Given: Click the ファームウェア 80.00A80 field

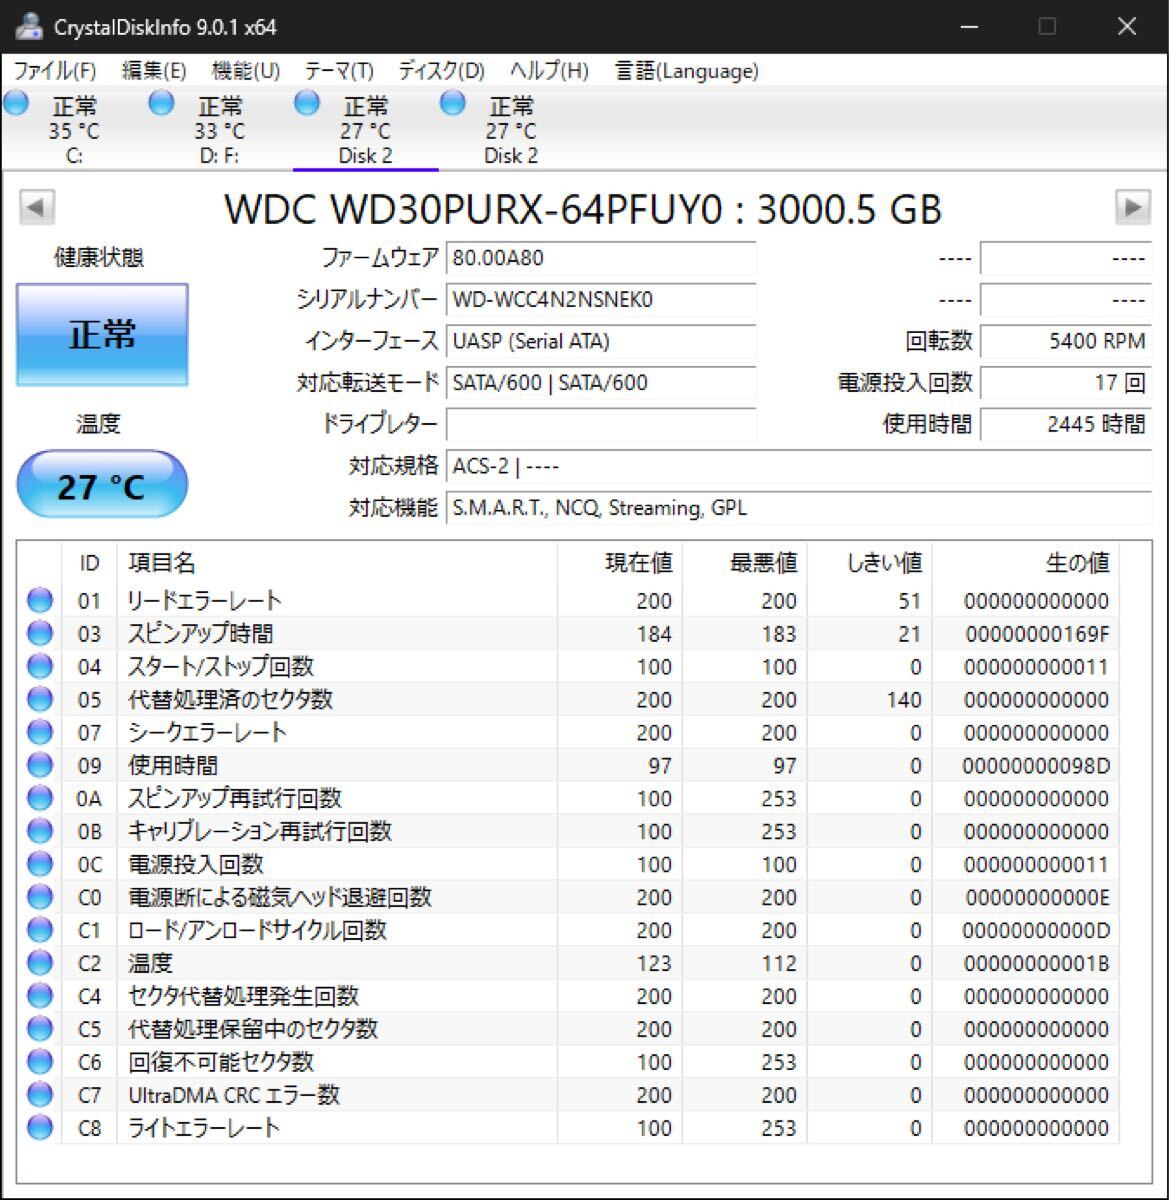Looking at the screenshot, I should tap(600, 258).
